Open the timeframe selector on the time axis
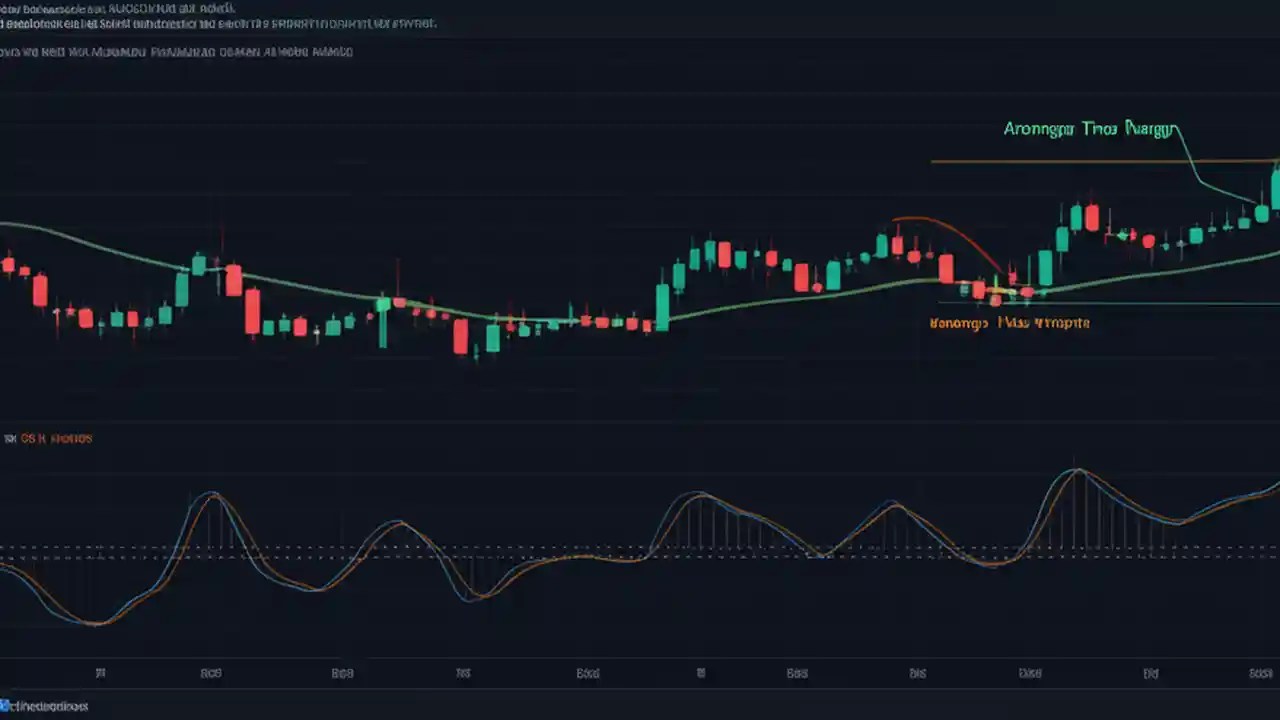This screenshot has width=1280, height=720. (640, 673)
